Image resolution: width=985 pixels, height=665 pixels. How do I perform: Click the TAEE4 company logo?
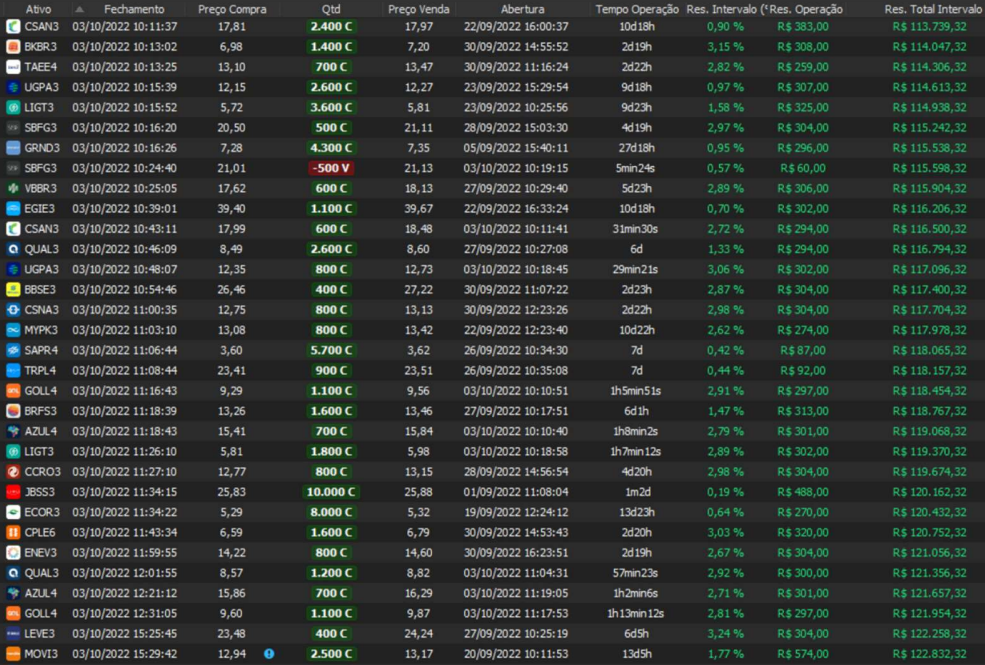[x=13, y=67]
